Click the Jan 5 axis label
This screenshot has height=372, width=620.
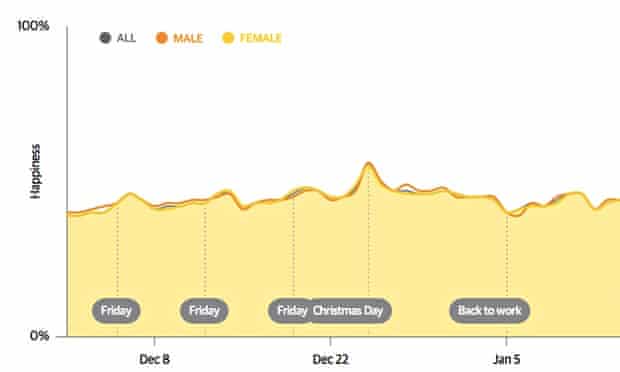[x=507, y=359]
